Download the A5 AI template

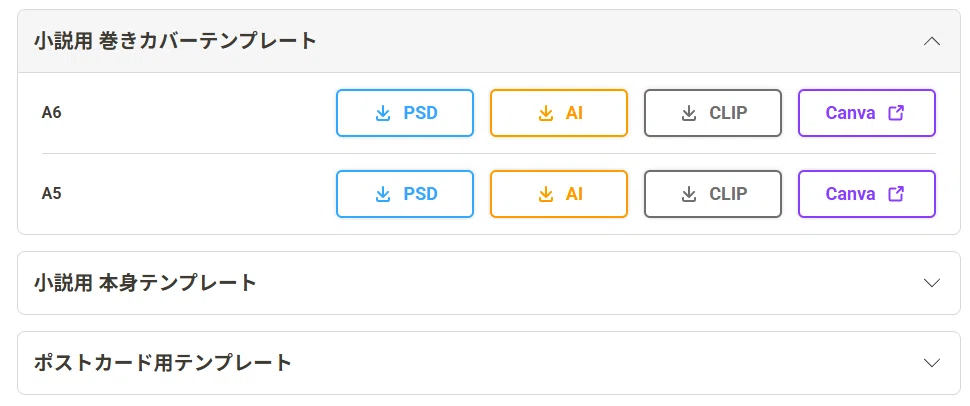[559, 194]
